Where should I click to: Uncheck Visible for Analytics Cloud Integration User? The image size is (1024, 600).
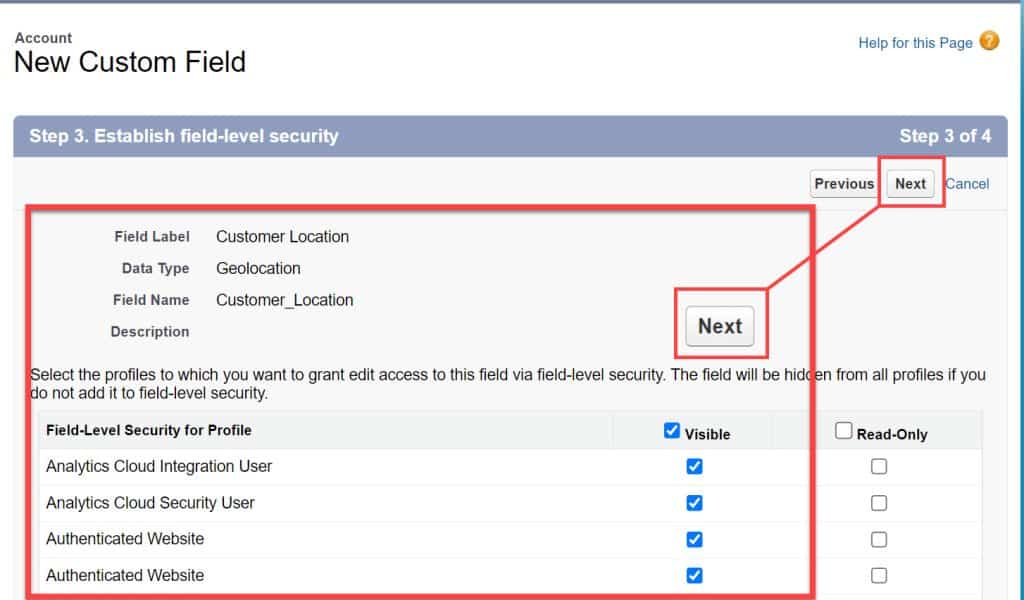pos(694,466)
